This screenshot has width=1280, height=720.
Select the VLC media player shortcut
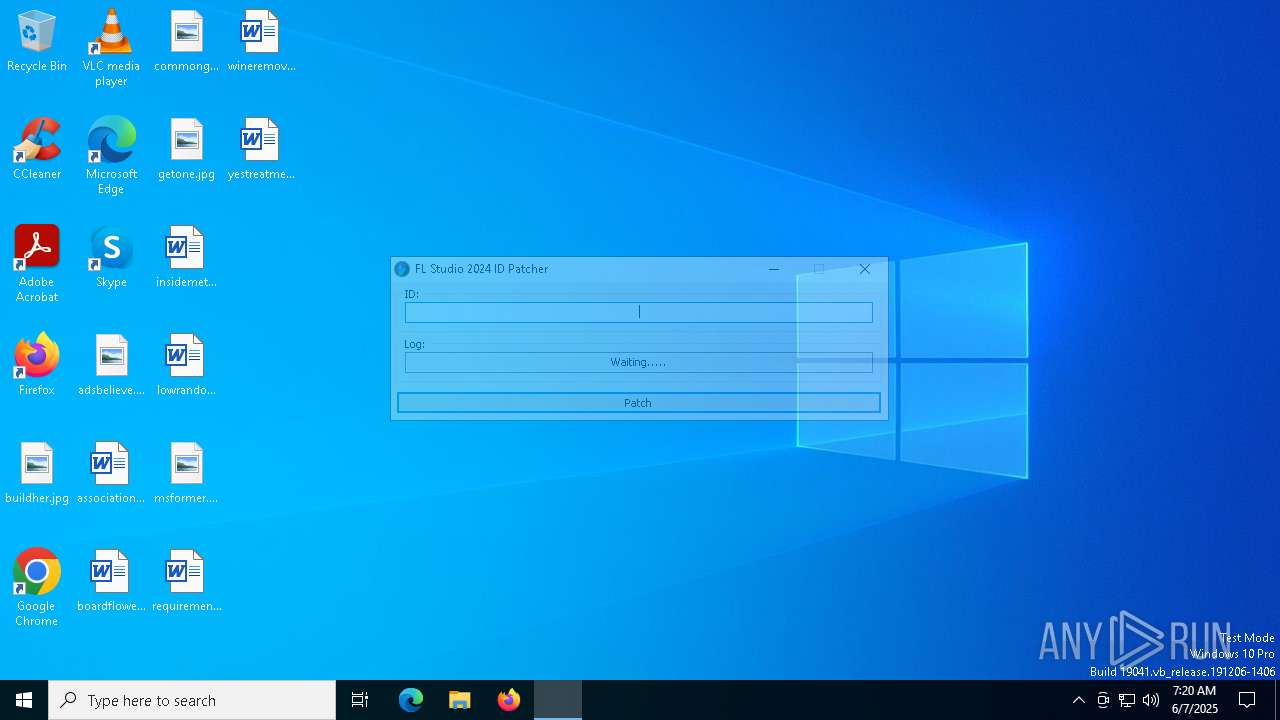111,48
